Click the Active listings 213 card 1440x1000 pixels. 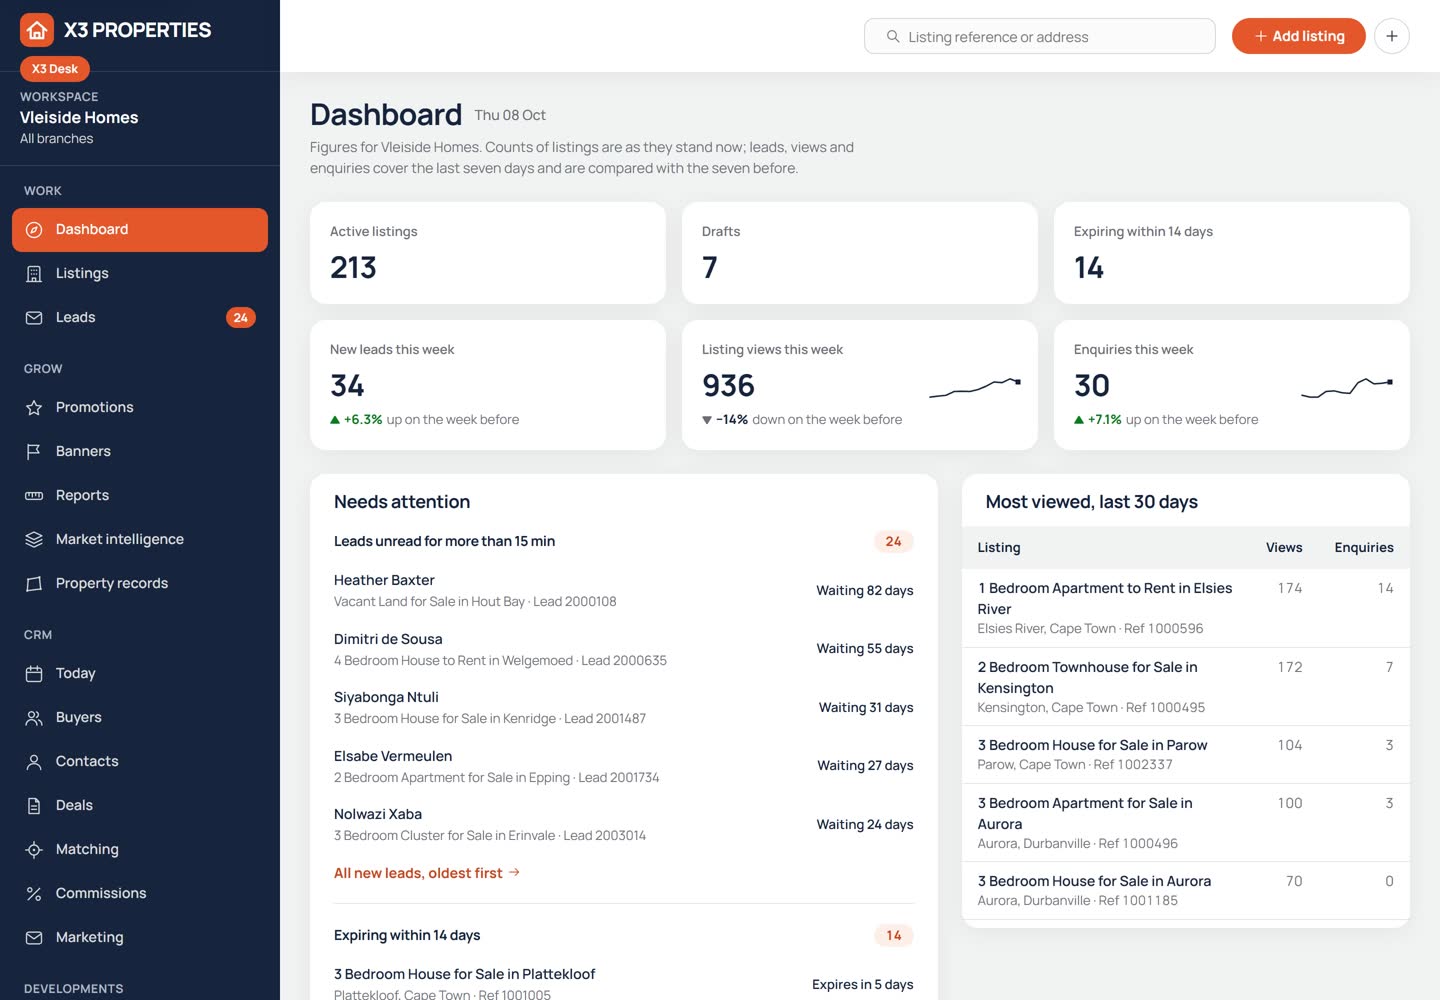(x=488, y=253)
